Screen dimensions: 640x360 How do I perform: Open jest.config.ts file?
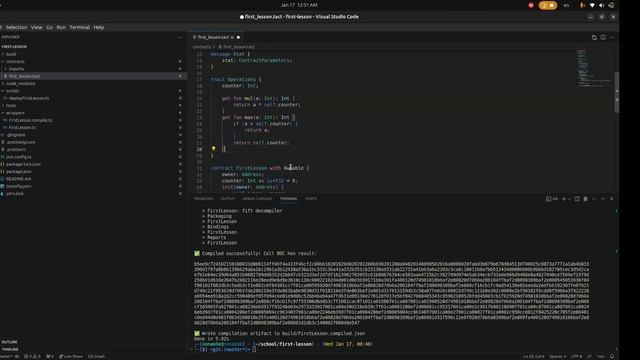coord(19,157)
